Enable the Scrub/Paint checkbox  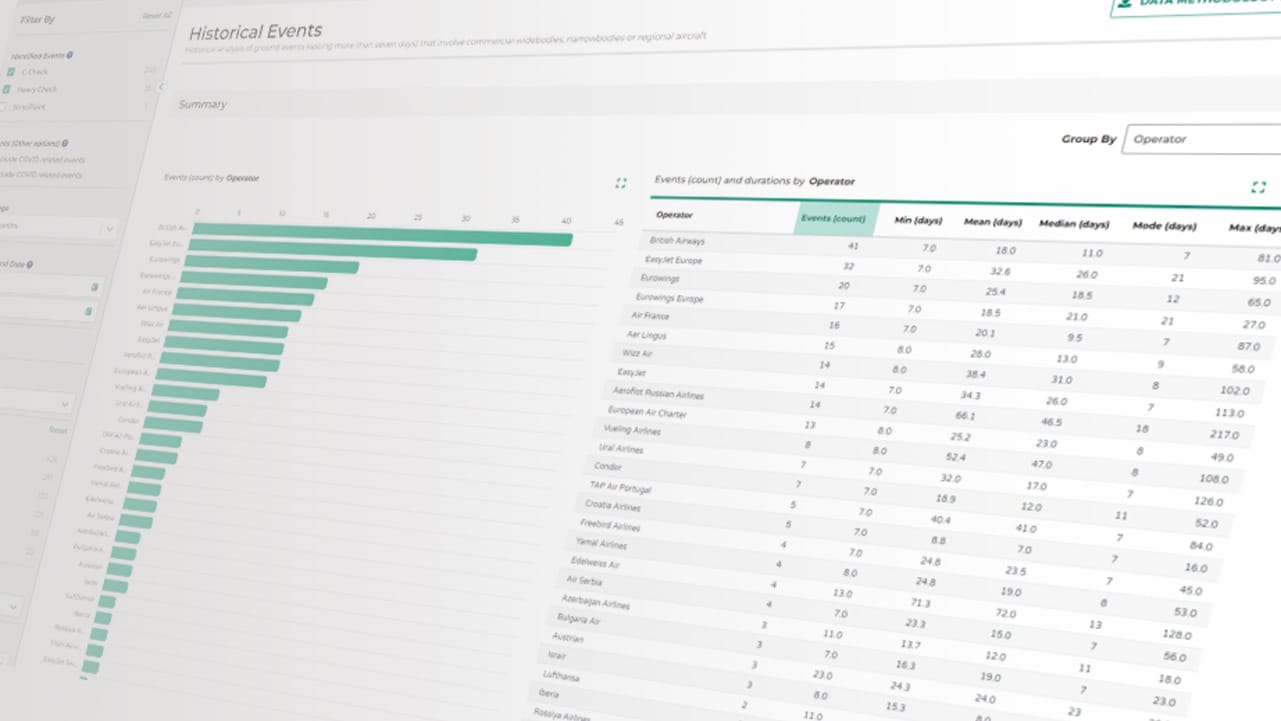coord(4,107)
